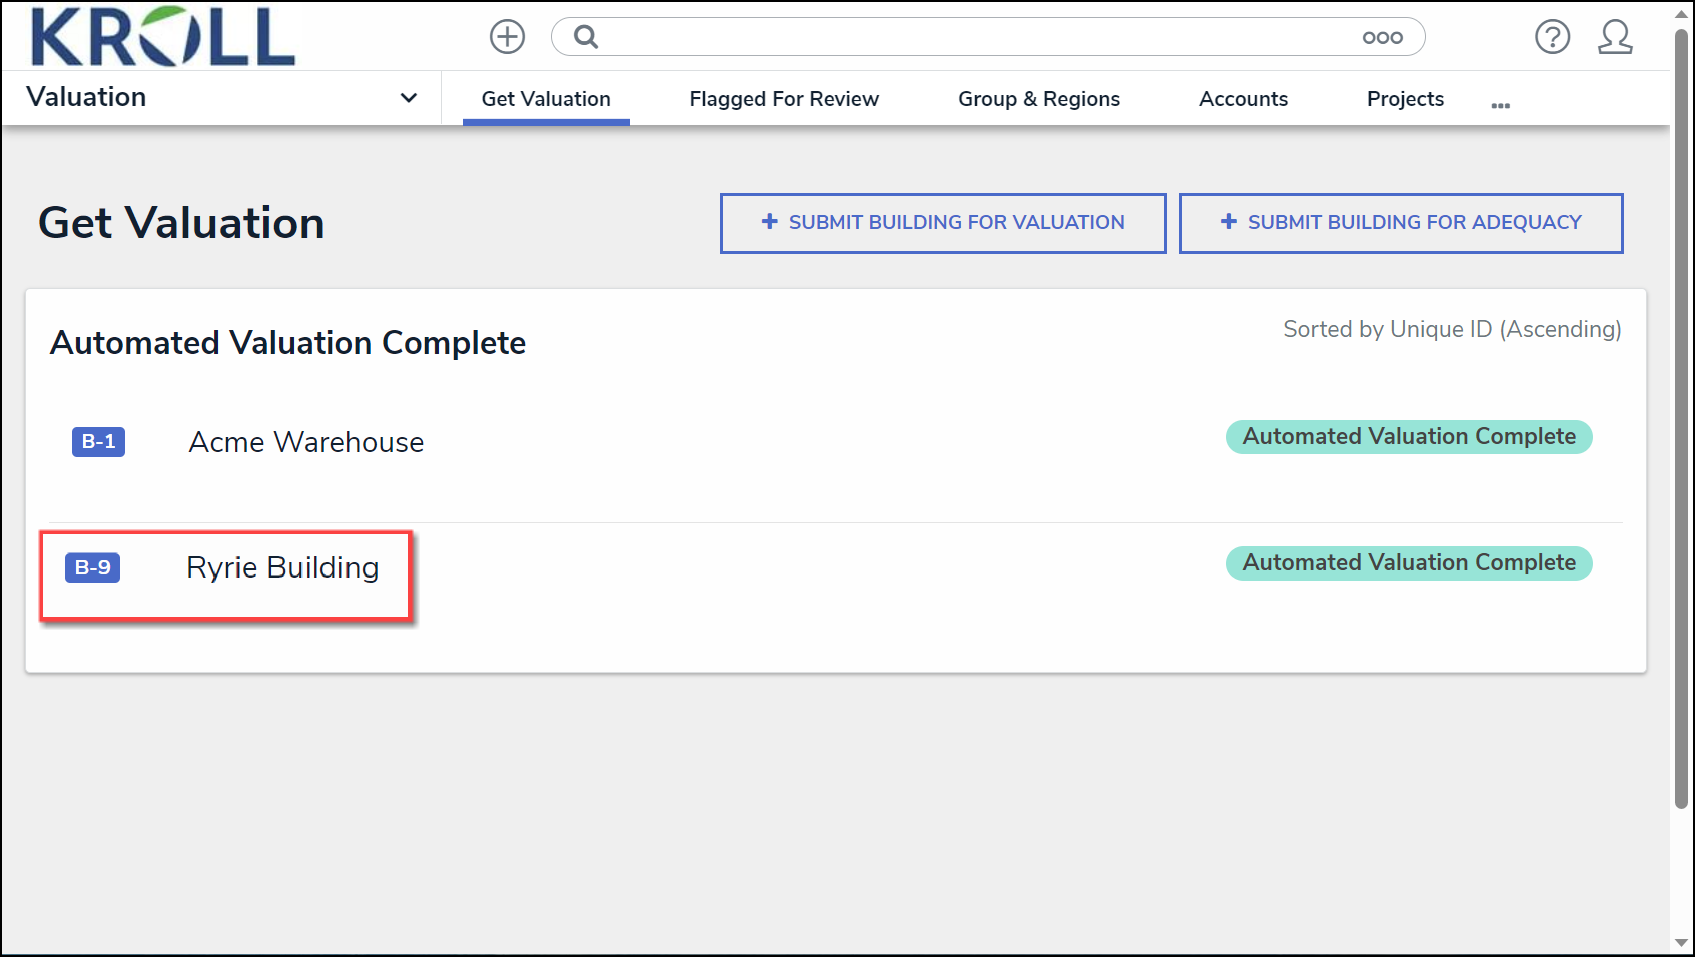Click Submit Building For Adequacy button

click(x=1401, y=223)
